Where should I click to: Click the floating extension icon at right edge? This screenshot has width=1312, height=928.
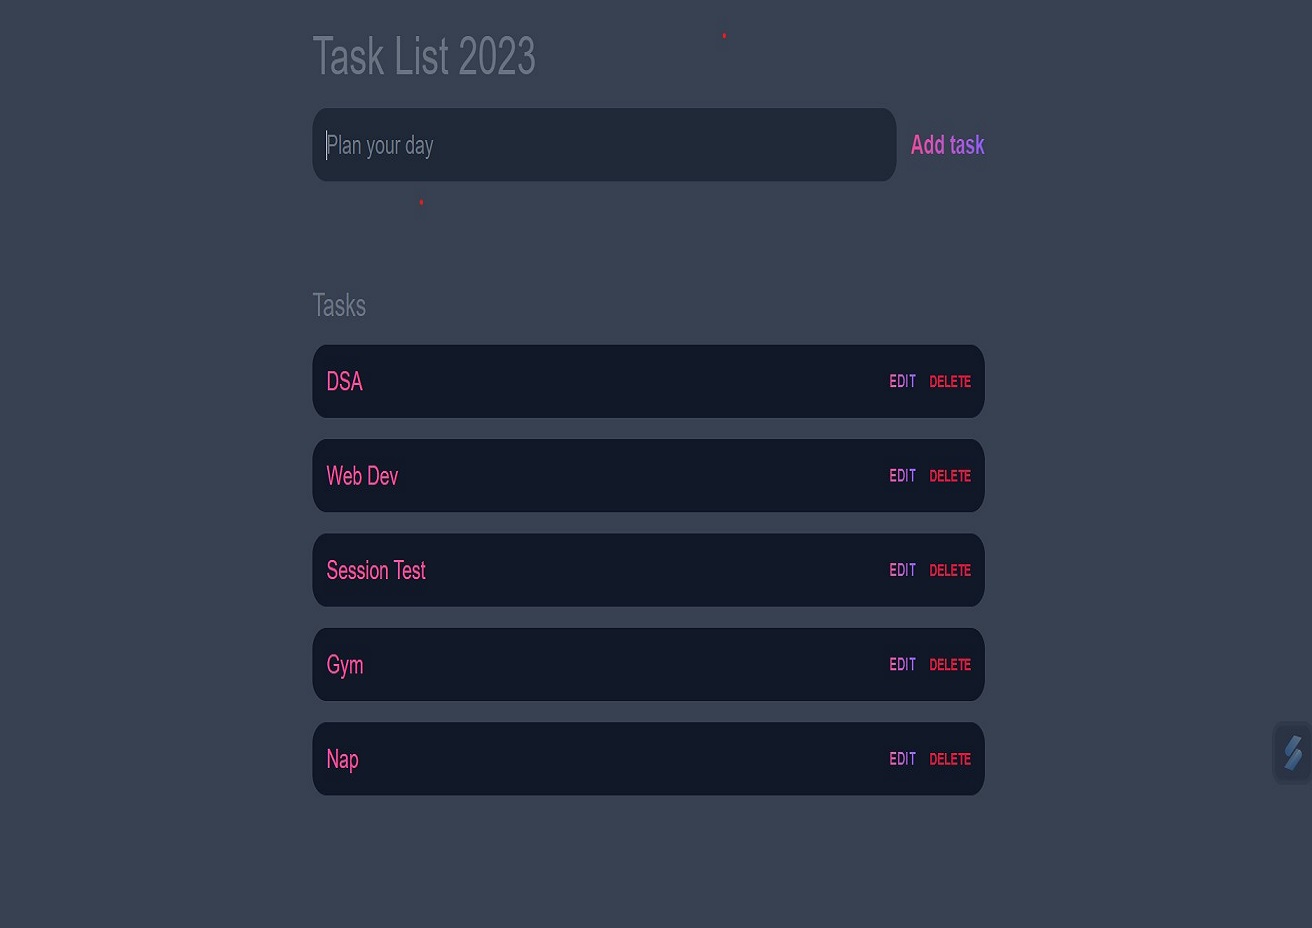1292,753
